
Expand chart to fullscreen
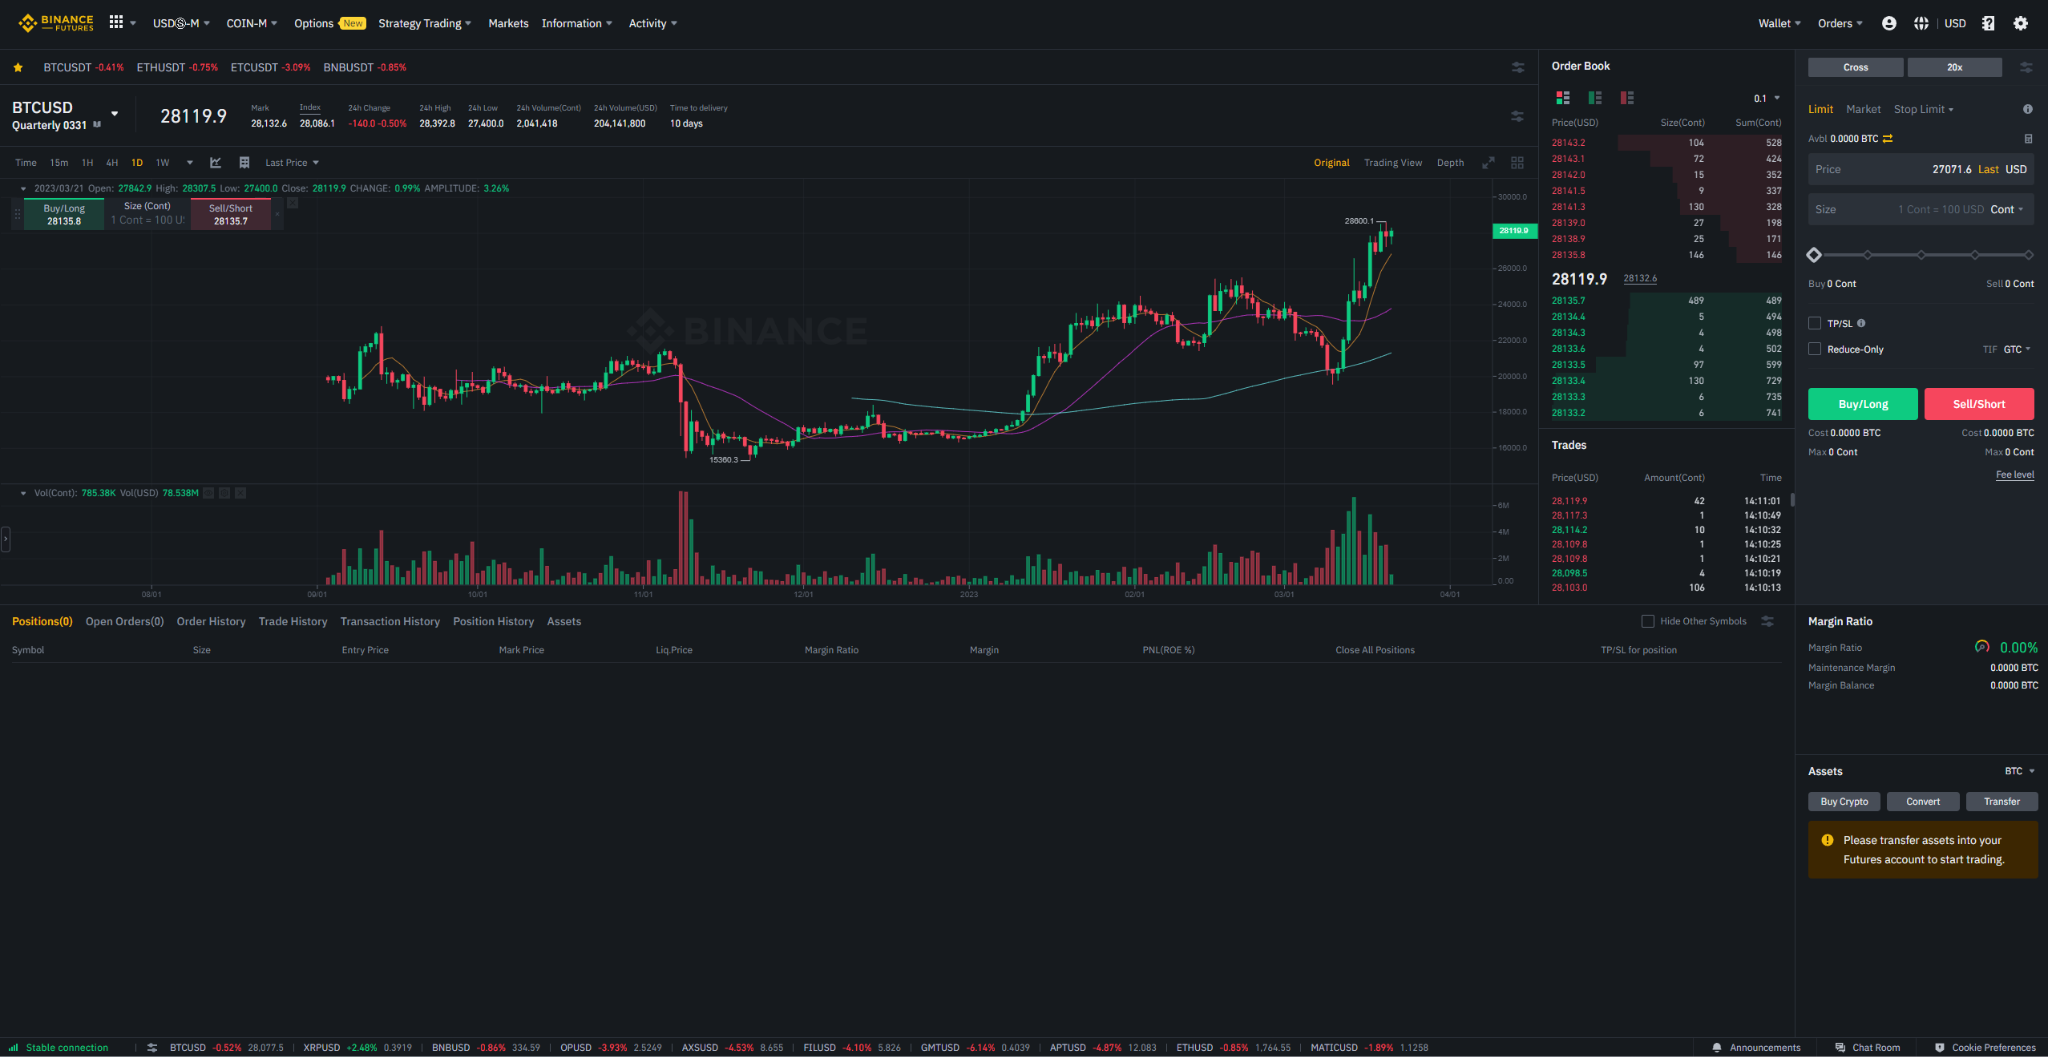click(1488, 162)
